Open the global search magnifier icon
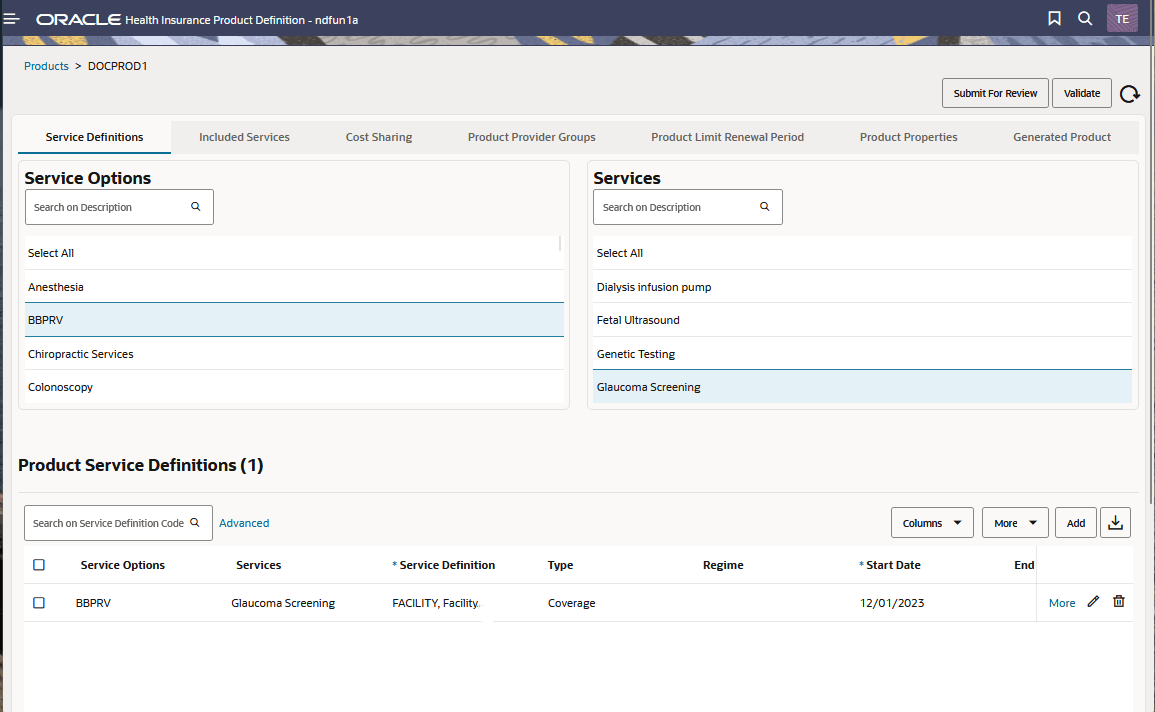 pyautogui.click(x=1085, y=18)
